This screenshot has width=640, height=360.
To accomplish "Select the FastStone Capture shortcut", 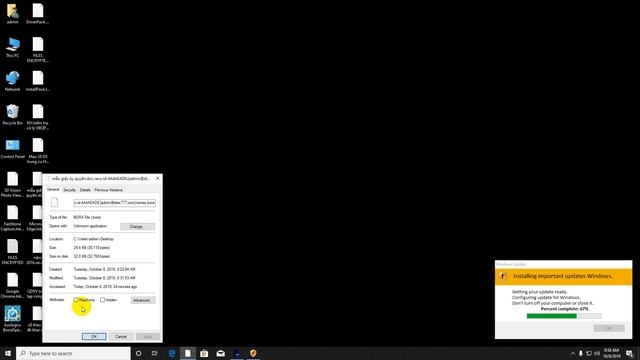I will pos(12,218).
